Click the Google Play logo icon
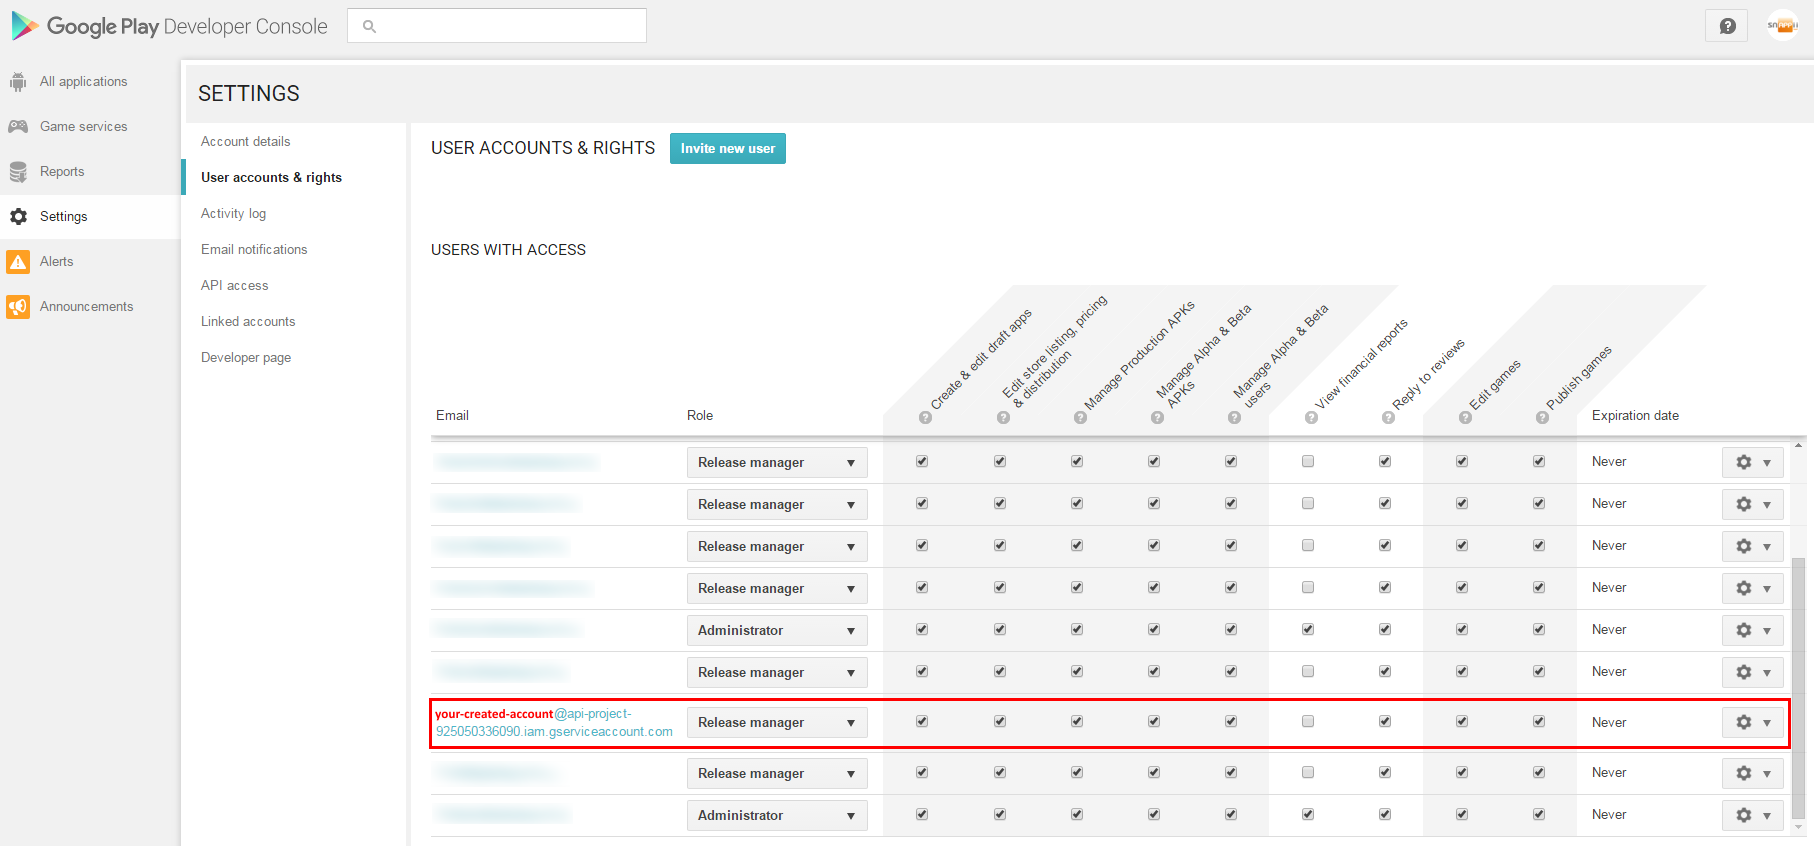Screen dimensions: 1814x846 [x=24, y=26]
